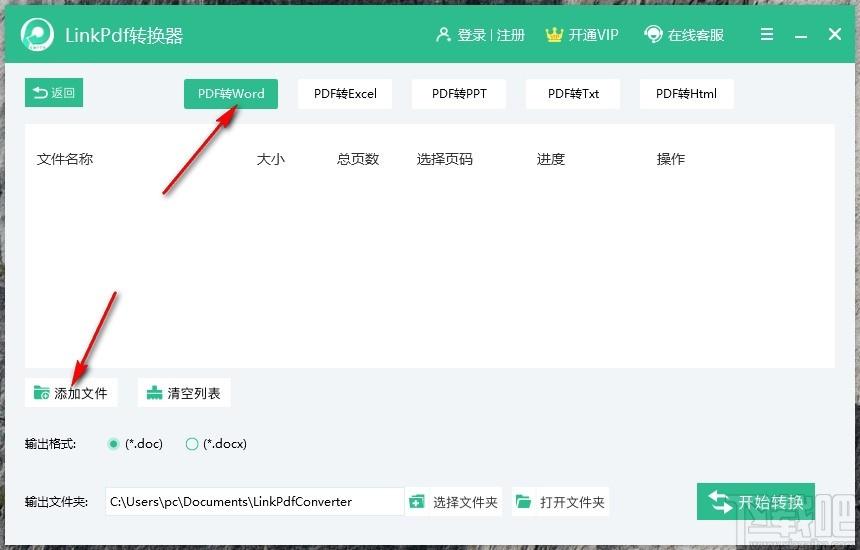This screenshot has height=550, width=860.
Task: Switch to PDF转Html tab
Action: point(687,94)
